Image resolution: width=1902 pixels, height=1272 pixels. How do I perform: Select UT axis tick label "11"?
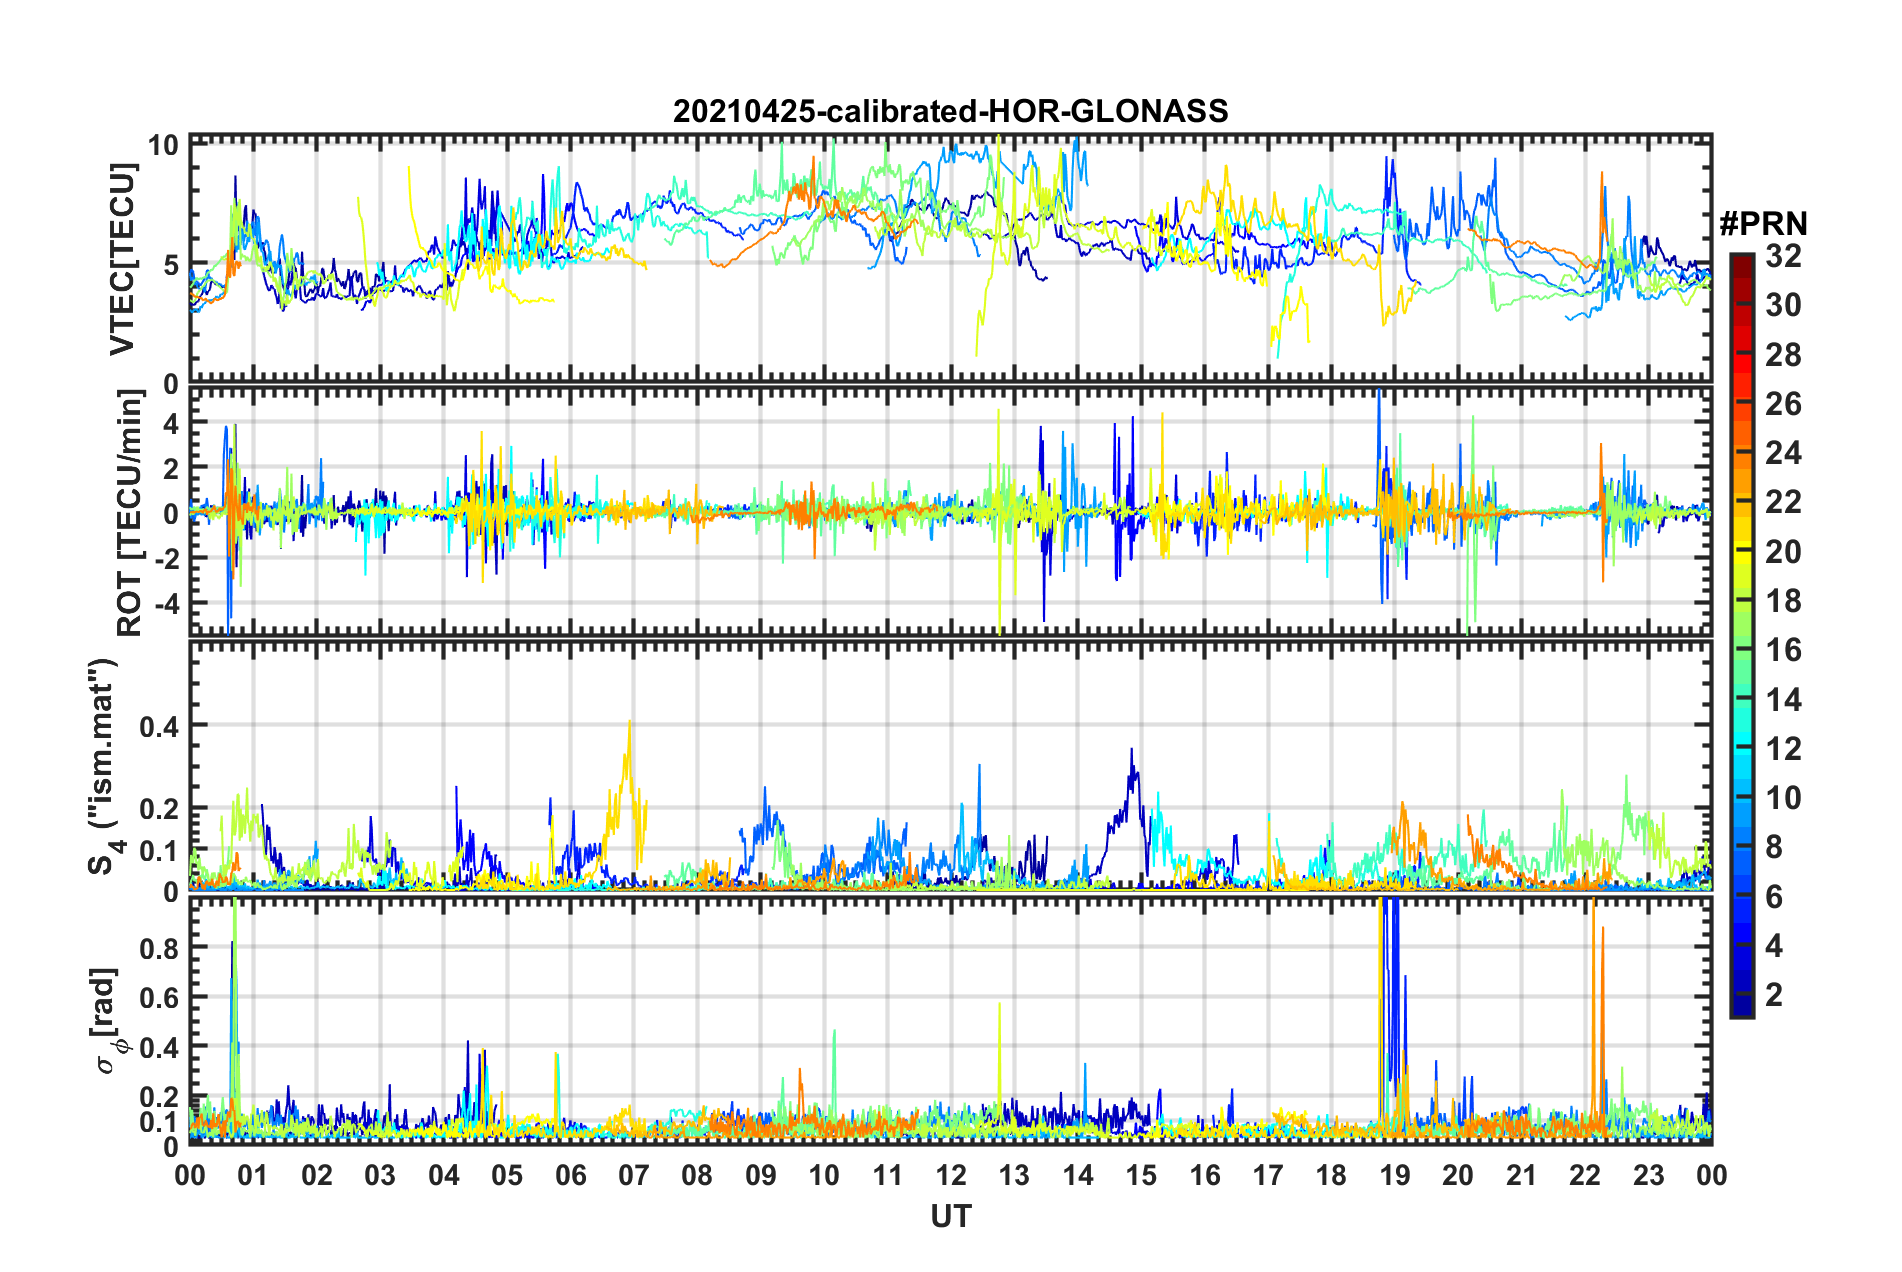point(888,1175)
